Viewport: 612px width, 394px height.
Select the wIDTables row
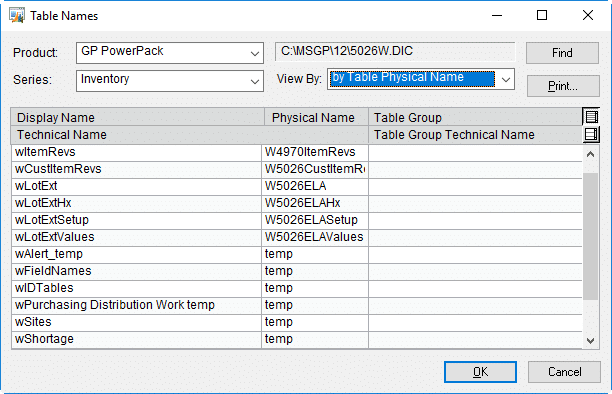[297, 288]
